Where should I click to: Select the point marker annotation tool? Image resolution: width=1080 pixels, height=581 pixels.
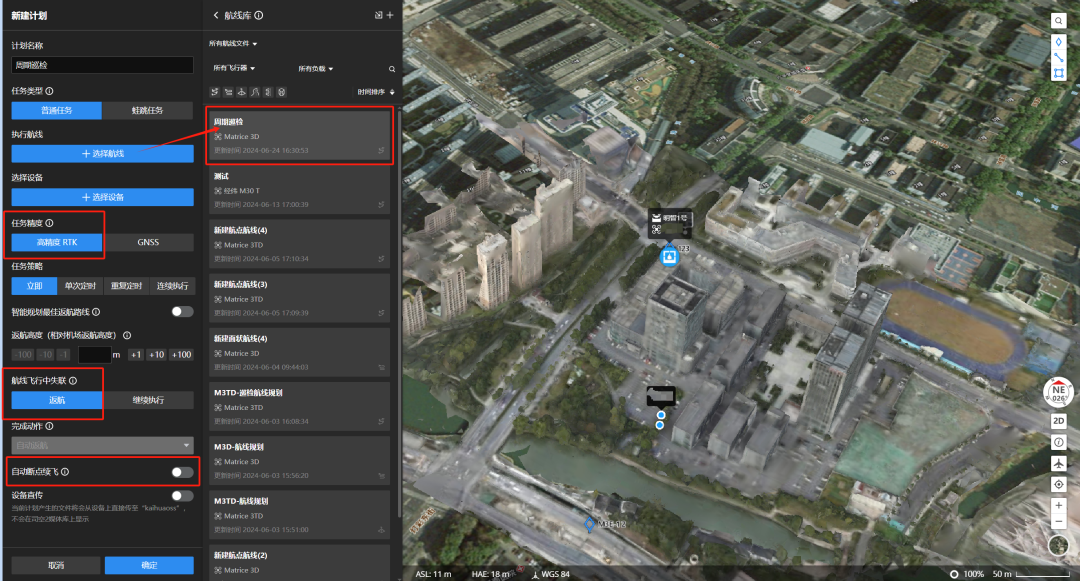click(x=1058, y=42)
